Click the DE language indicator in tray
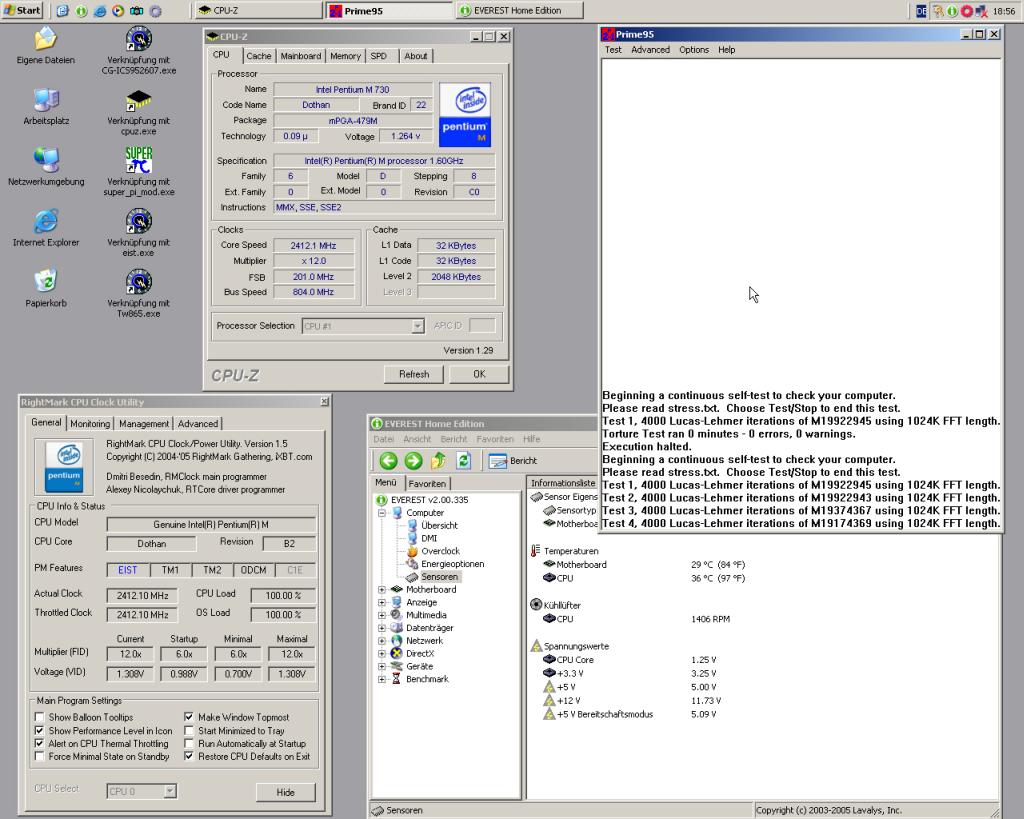Screen dimensions: 1024x819 [921, 11]
